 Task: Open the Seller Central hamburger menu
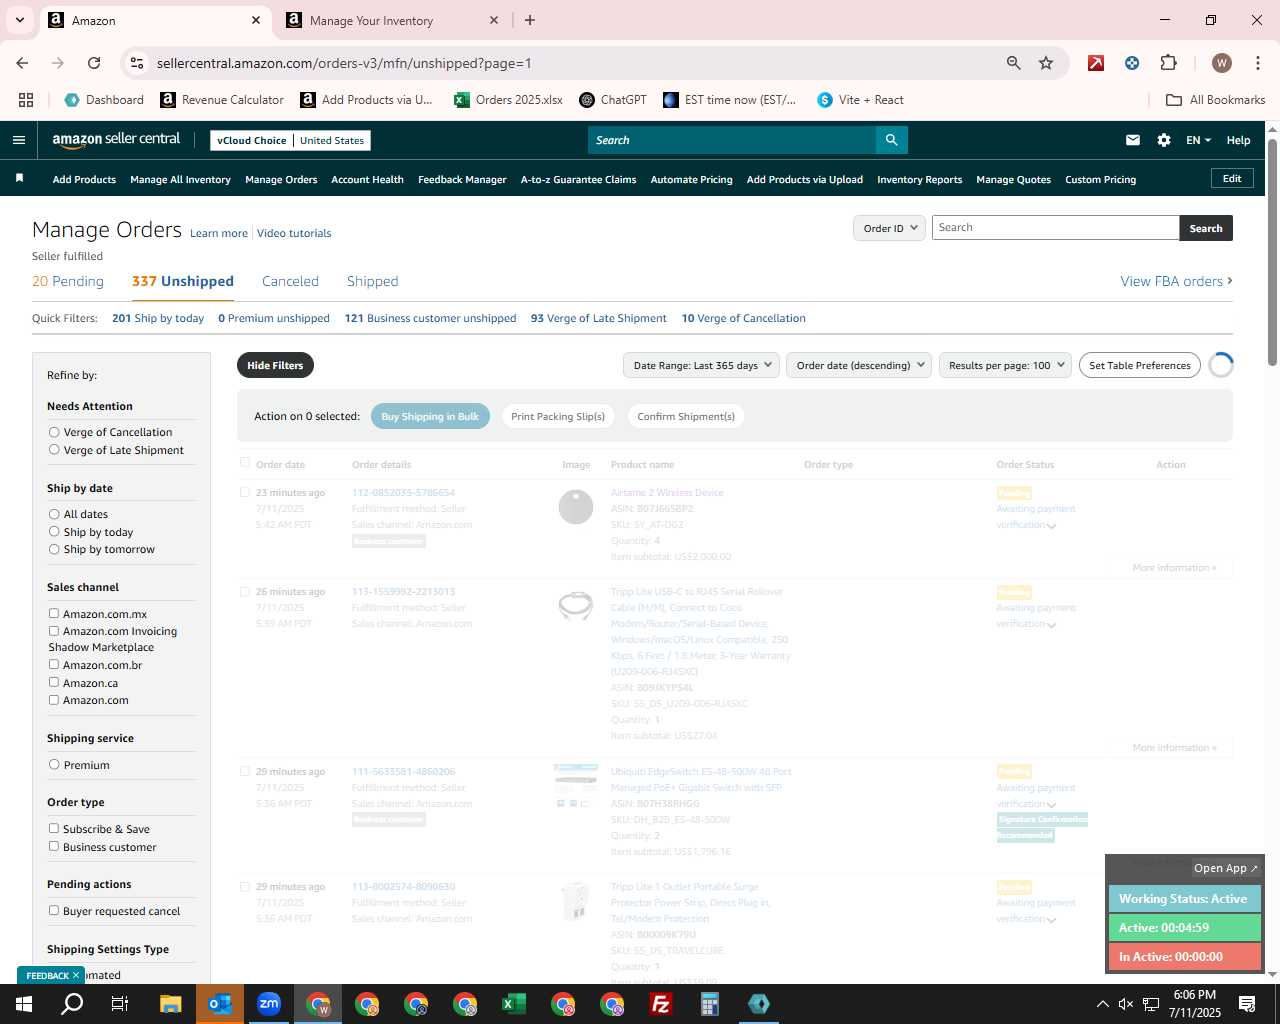pos(18,140)
